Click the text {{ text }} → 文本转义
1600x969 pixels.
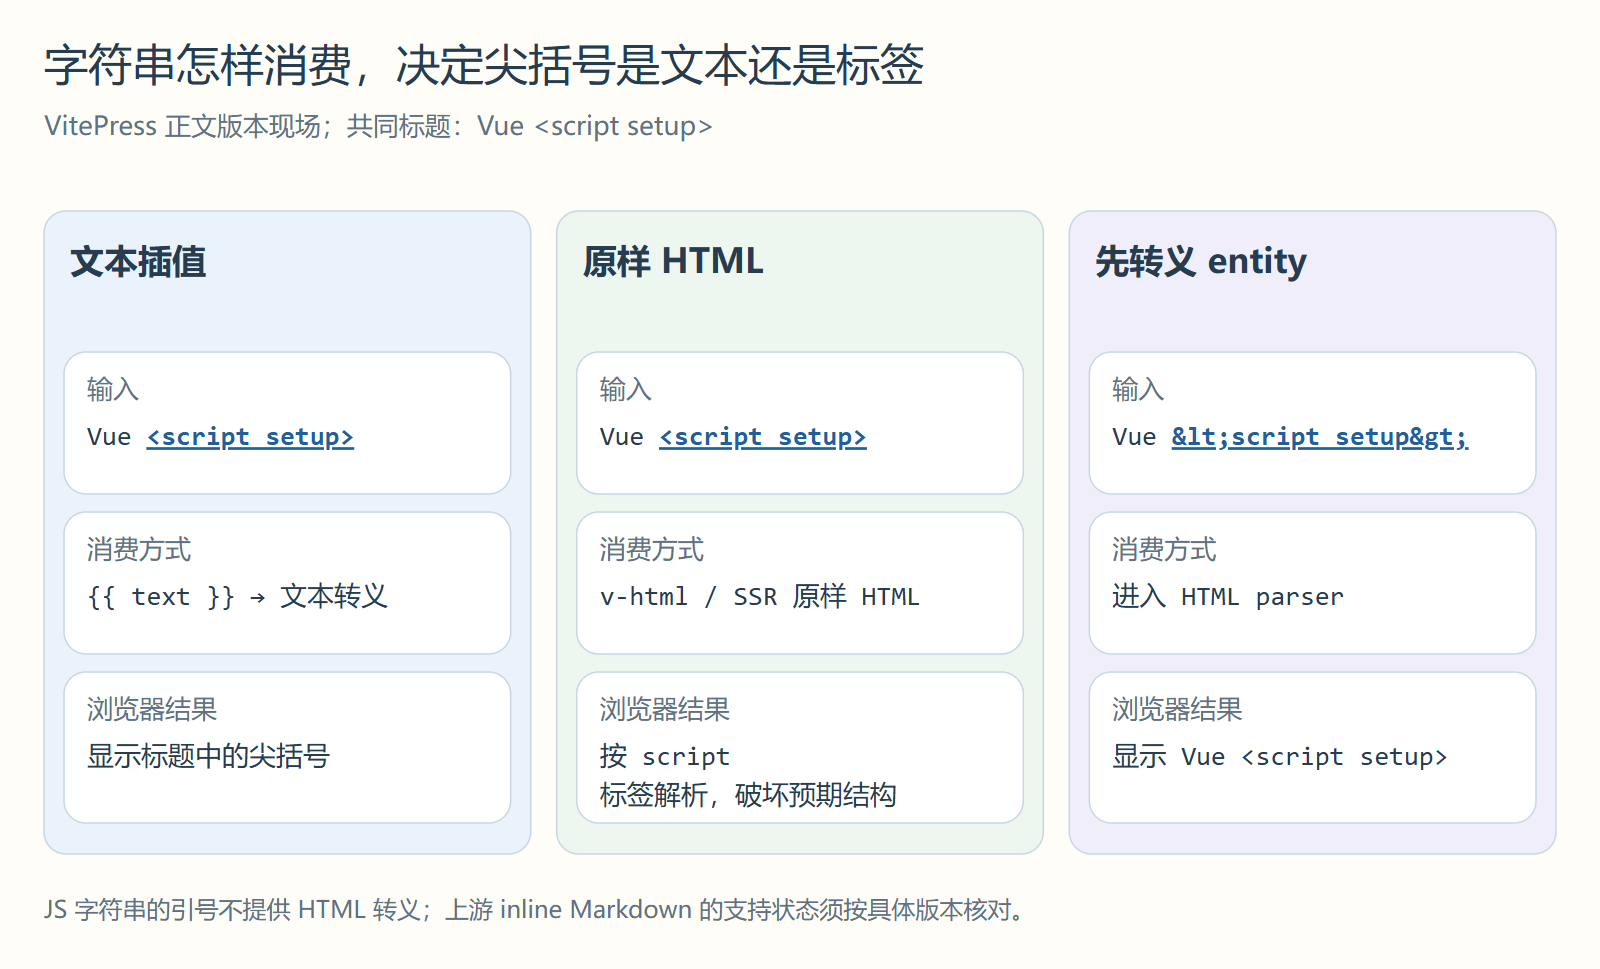237,597
